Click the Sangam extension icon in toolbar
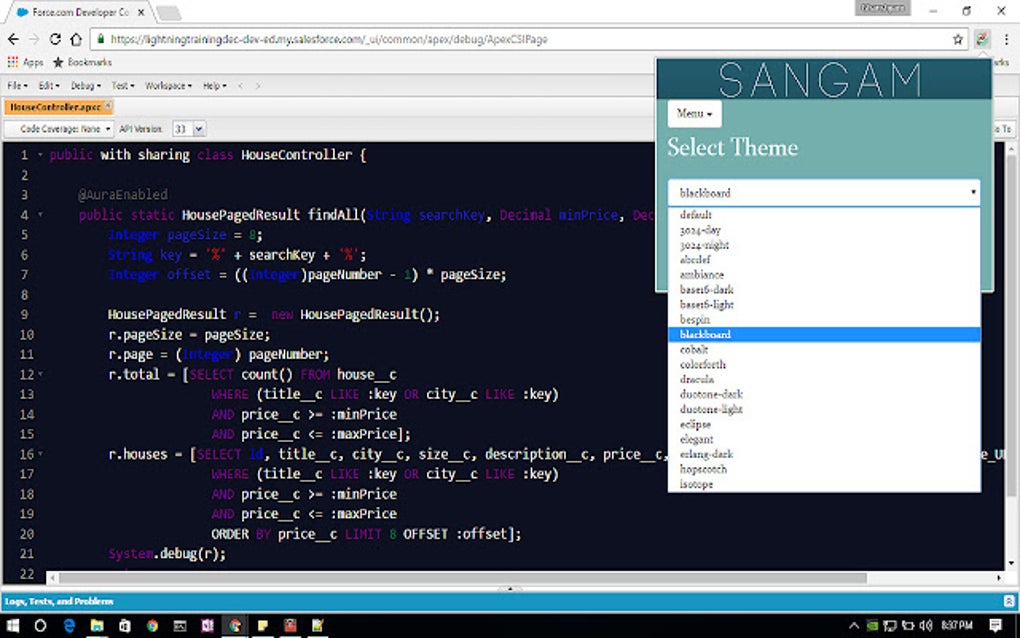 point(982,40)
